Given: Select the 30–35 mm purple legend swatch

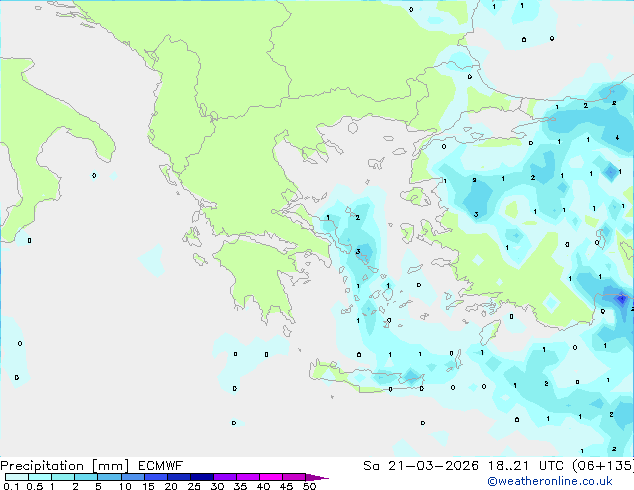Looking at the screenshot, I should (224, 477).
